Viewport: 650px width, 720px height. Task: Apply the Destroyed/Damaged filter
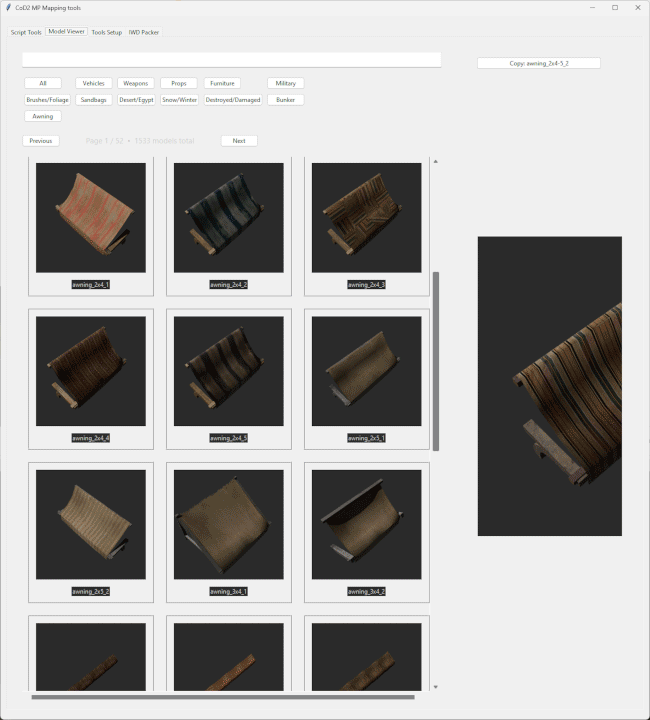click(x=233, y=100)
